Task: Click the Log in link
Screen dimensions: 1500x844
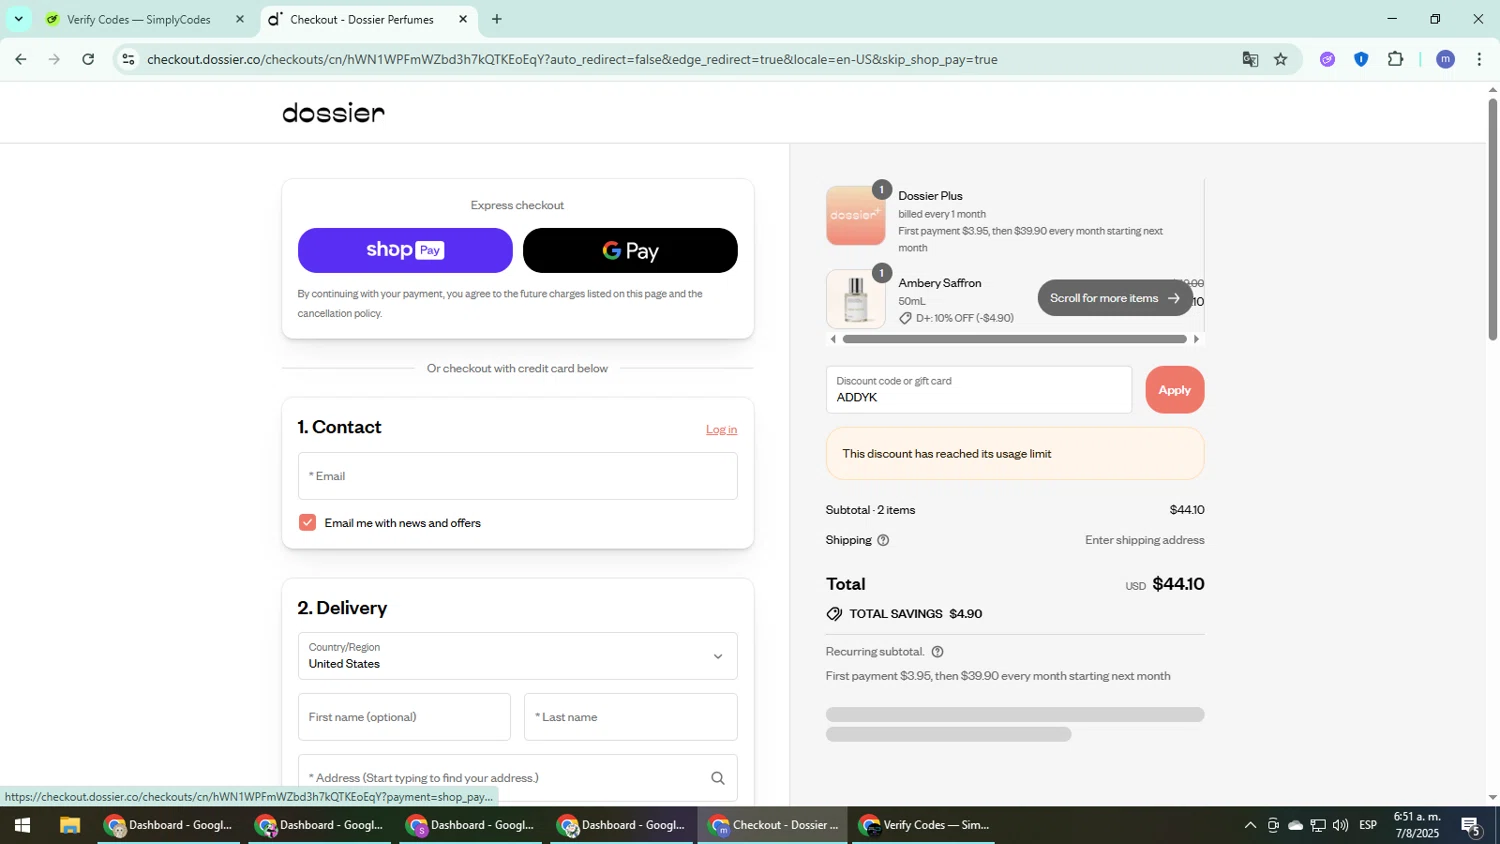Action: 721,429
